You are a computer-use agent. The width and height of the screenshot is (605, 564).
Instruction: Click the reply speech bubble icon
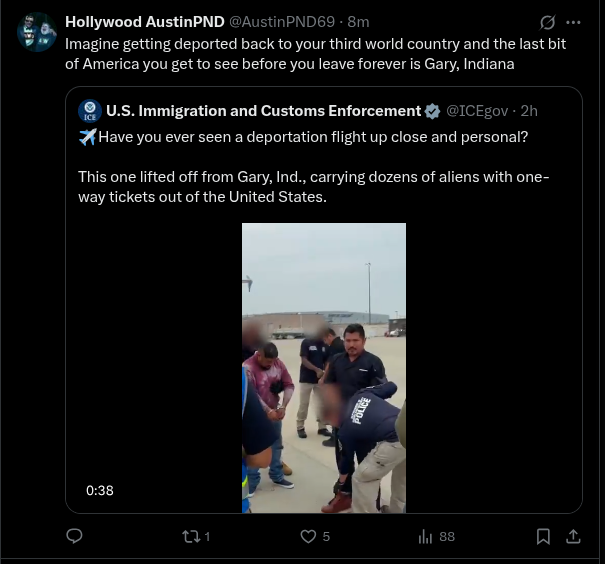coord(74,536)
